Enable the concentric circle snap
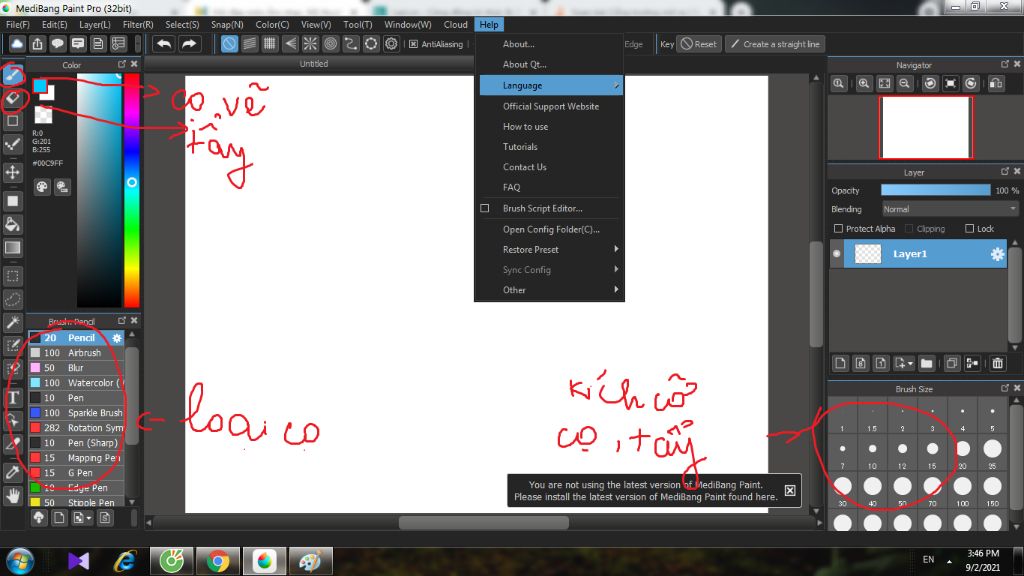1024x576 pixels. [330, 44]
